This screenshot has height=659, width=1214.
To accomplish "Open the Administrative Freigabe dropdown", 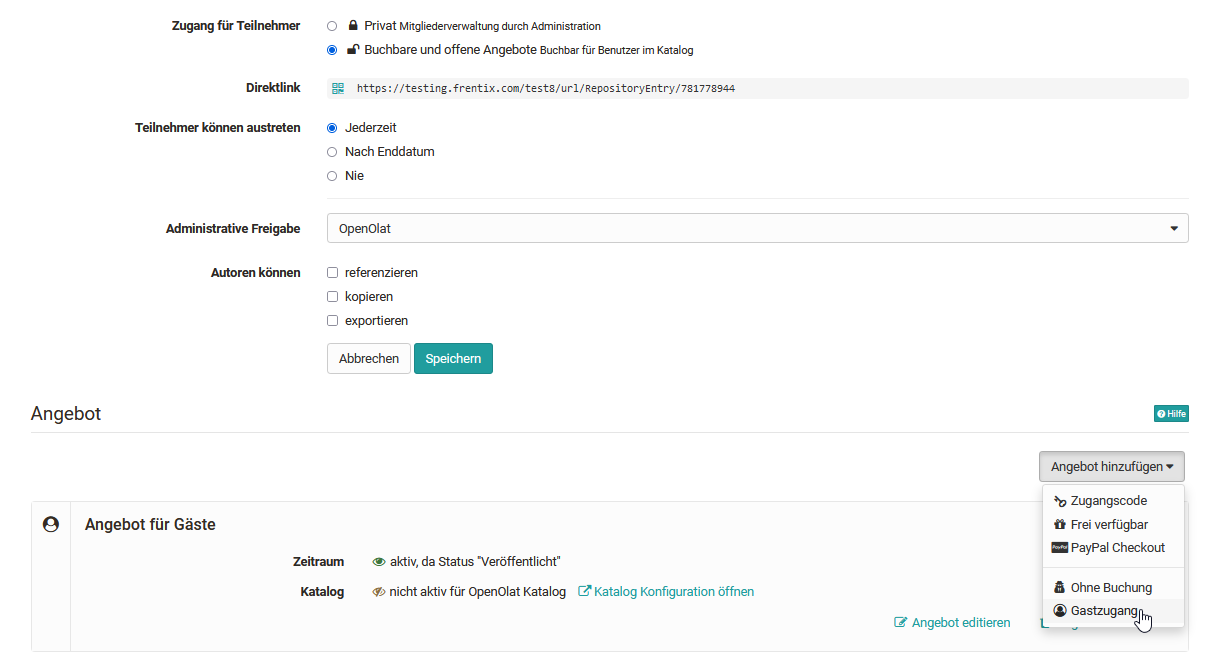I will coord(757,228).
